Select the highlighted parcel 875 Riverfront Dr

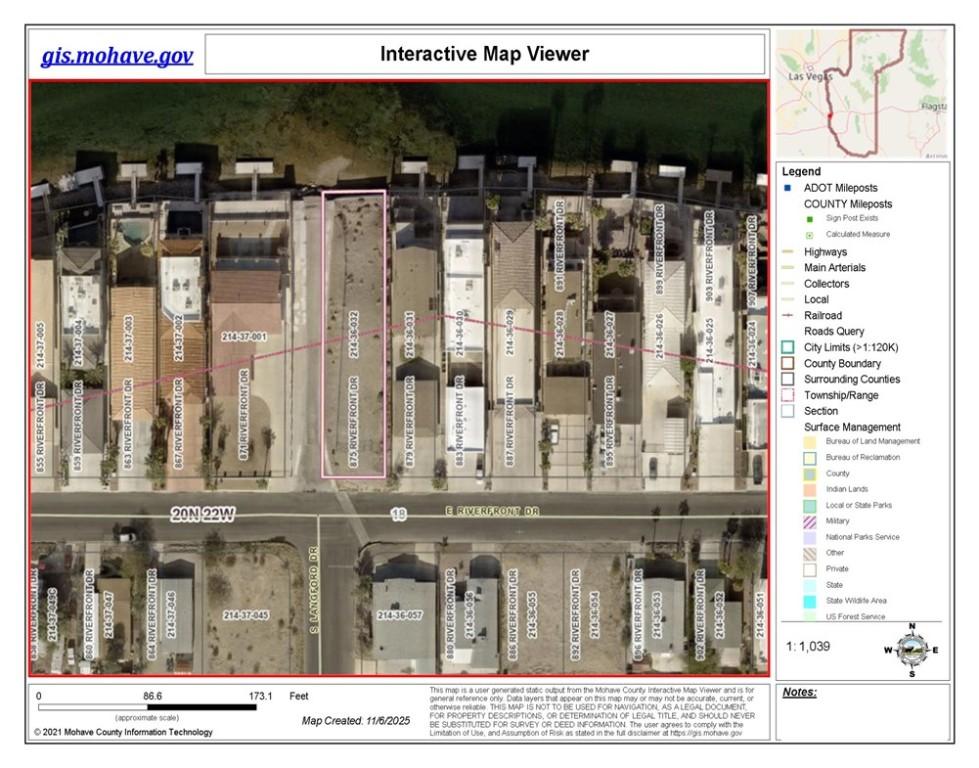(x=353, y=333)
